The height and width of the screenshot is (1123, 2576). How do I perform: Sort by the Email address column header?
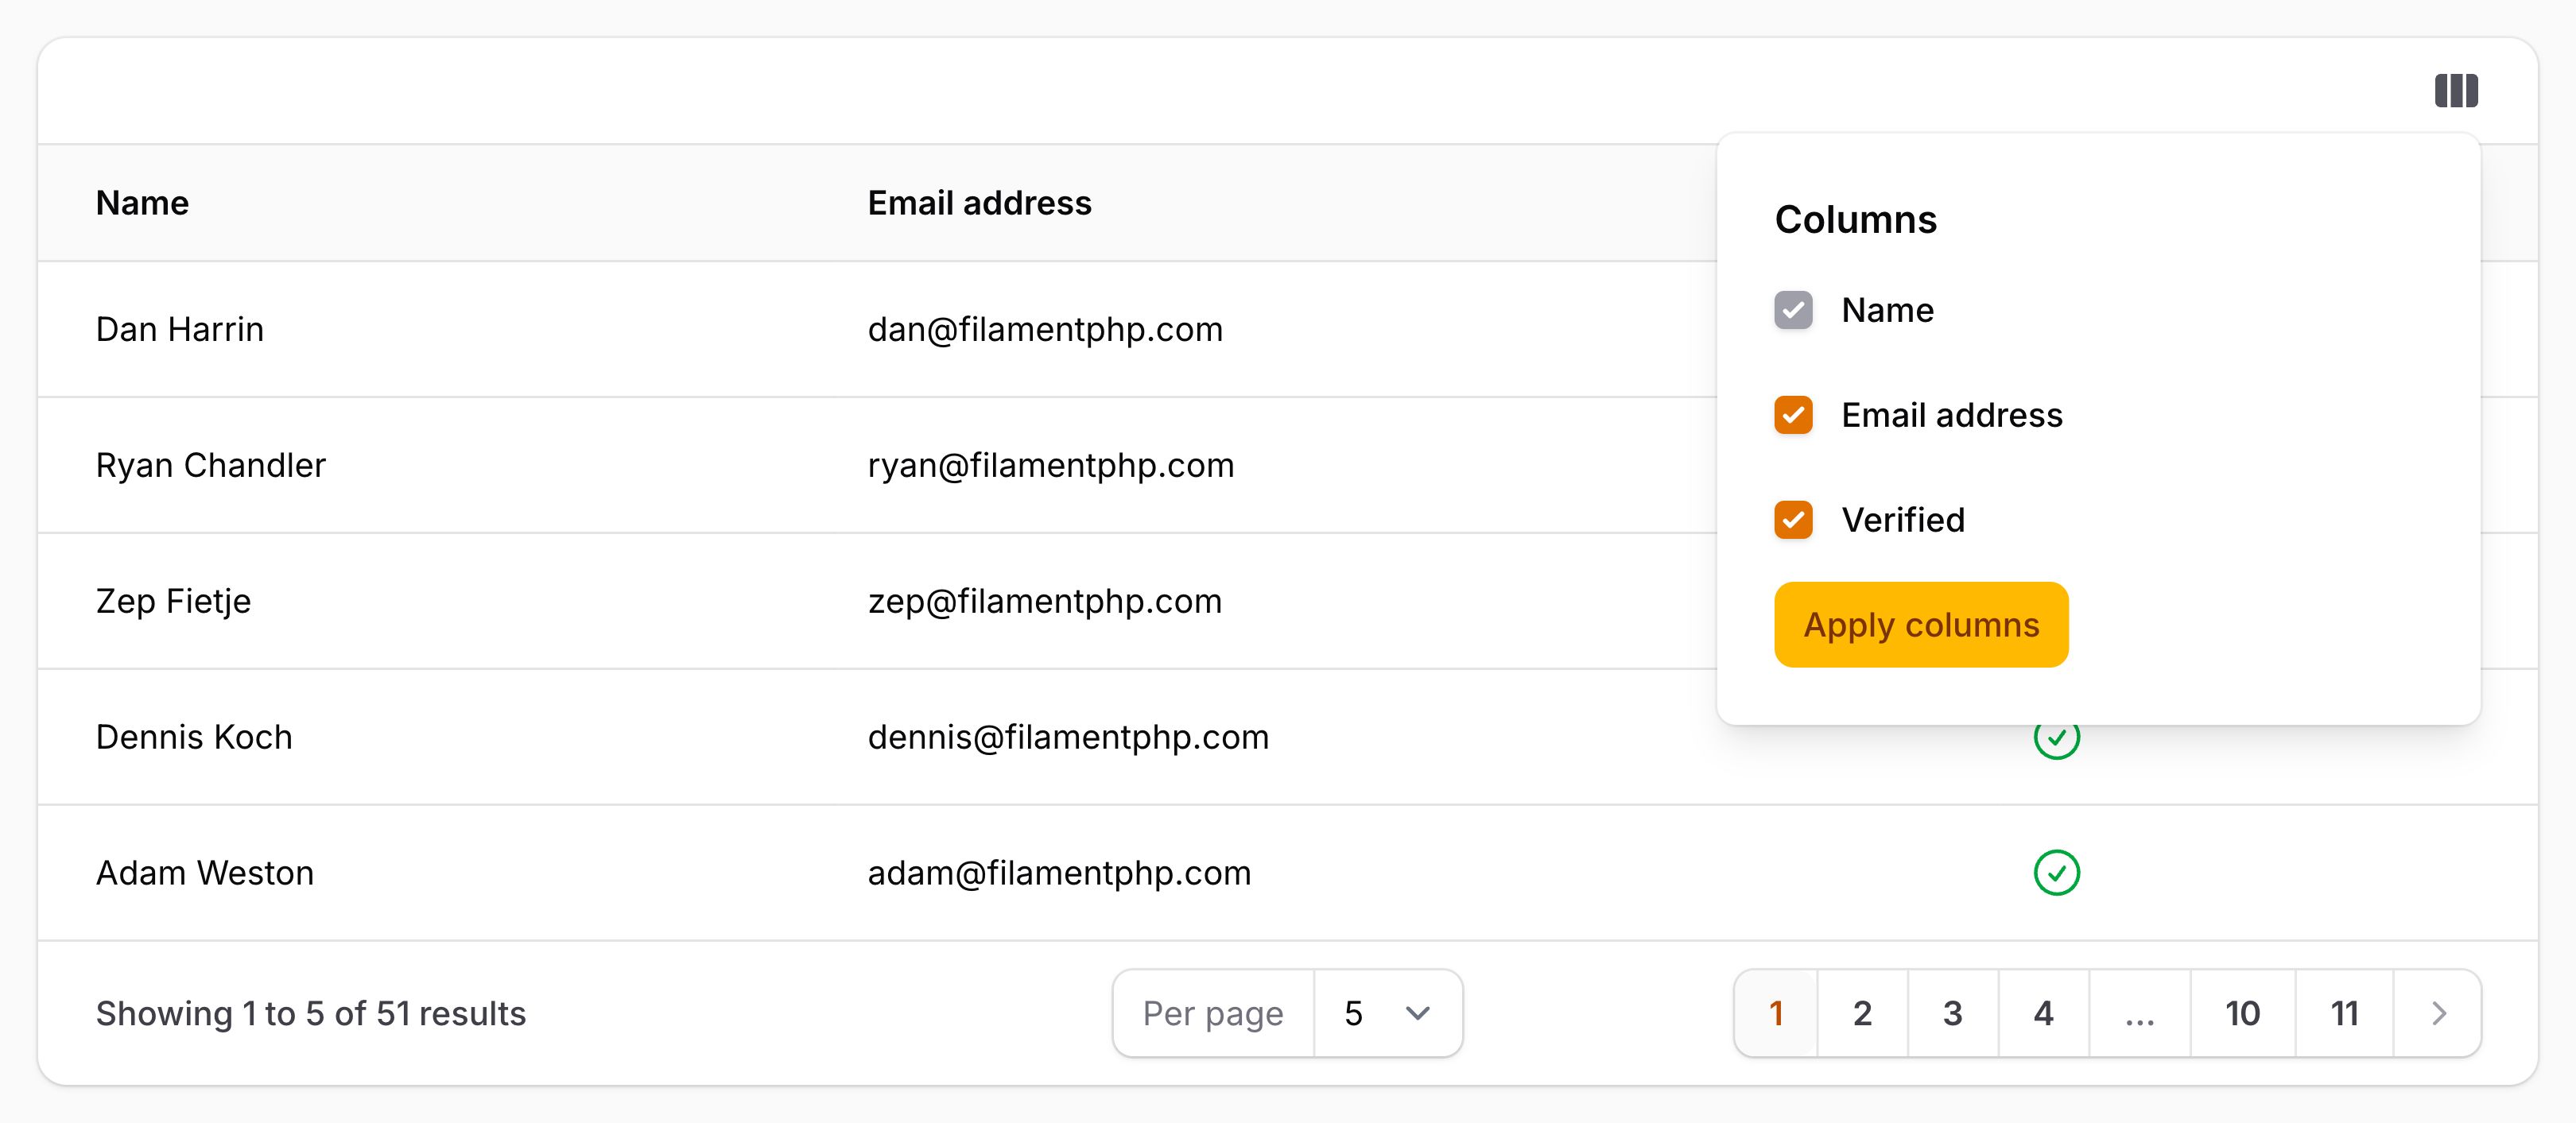pyautogui.click(x=979, y=203)
